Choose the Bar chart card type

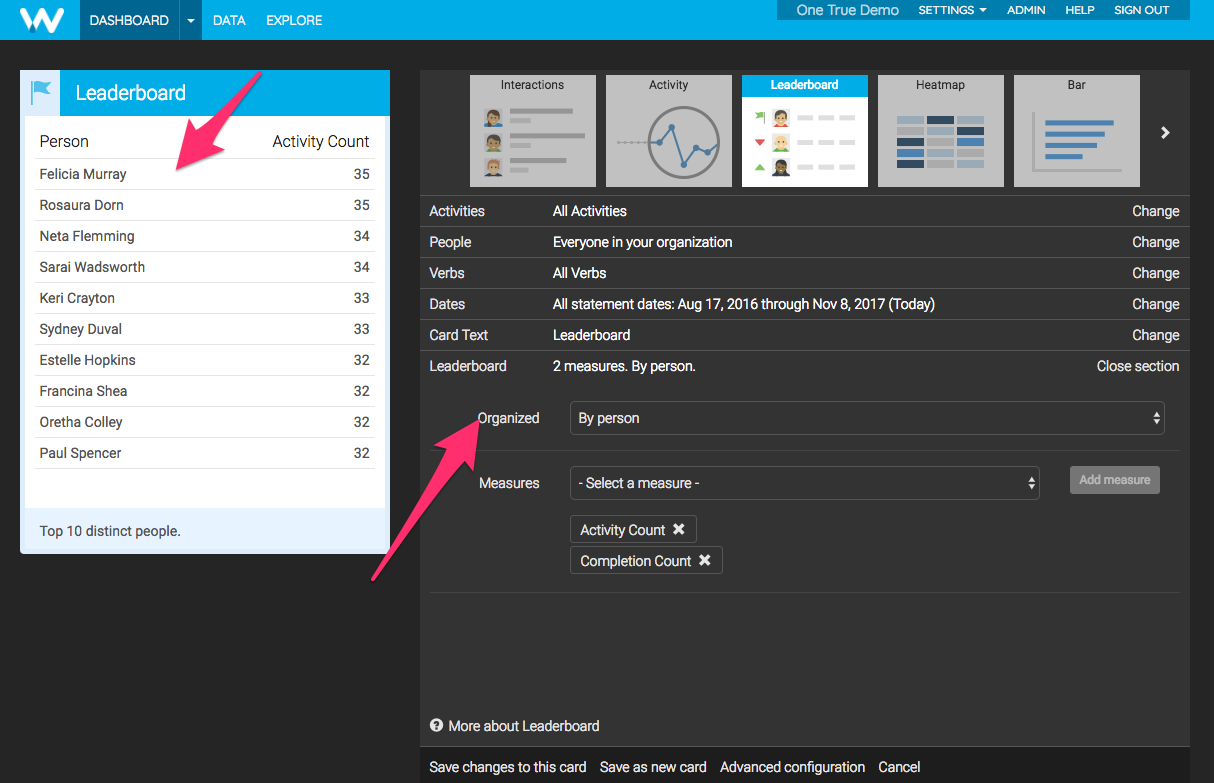1076,131
